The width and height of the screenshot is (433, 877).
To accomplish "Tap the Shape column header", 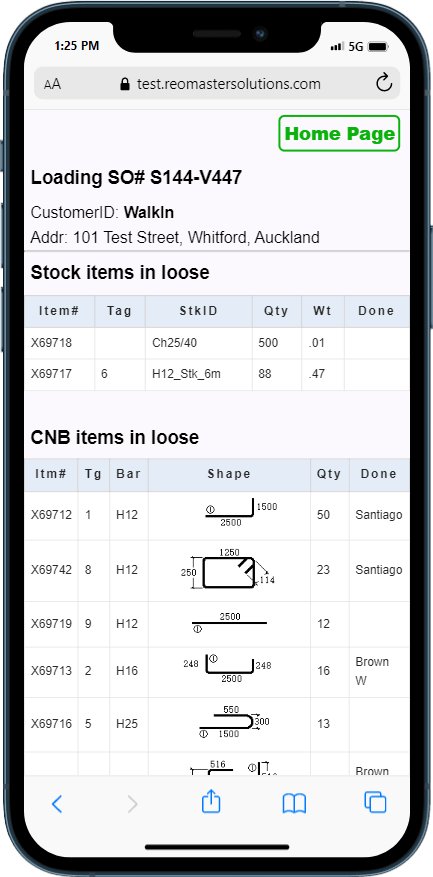I will tap(229, 474).
